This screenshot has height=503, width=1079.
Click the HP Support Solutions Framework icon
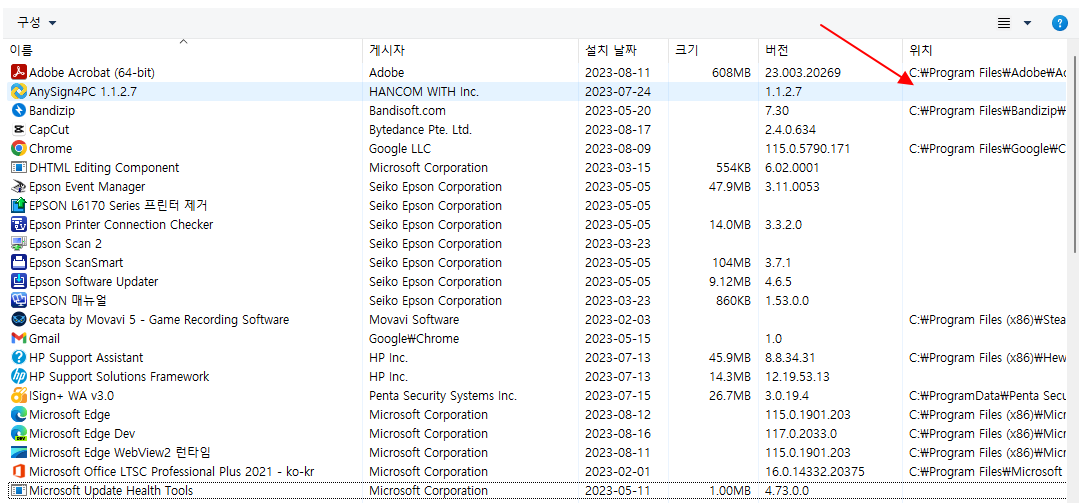click(x=19, y=376)
